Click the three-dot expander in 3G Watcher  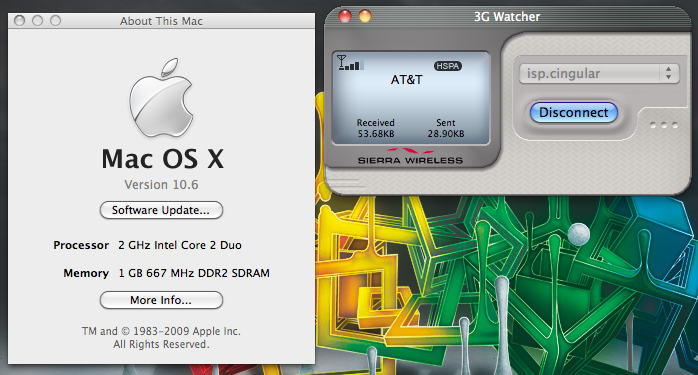tap(664, 125)
